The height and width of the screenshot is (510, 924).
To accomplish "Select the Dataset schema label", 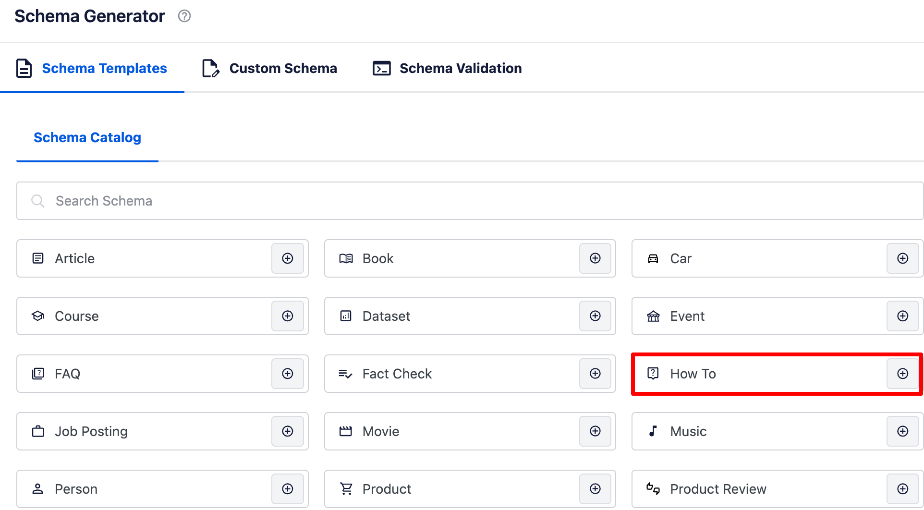I will pyautogui.click(x=386, y=316).
